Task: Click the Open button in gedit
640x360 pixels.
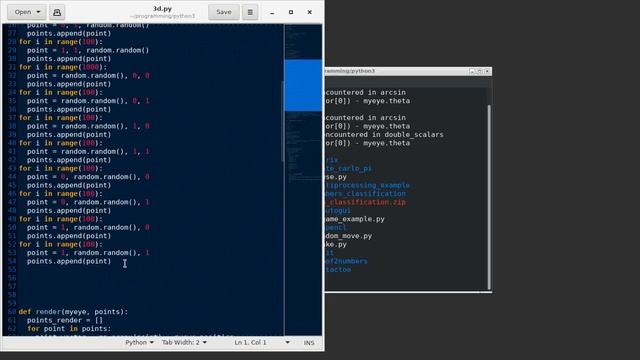Action: pos(22,12)
